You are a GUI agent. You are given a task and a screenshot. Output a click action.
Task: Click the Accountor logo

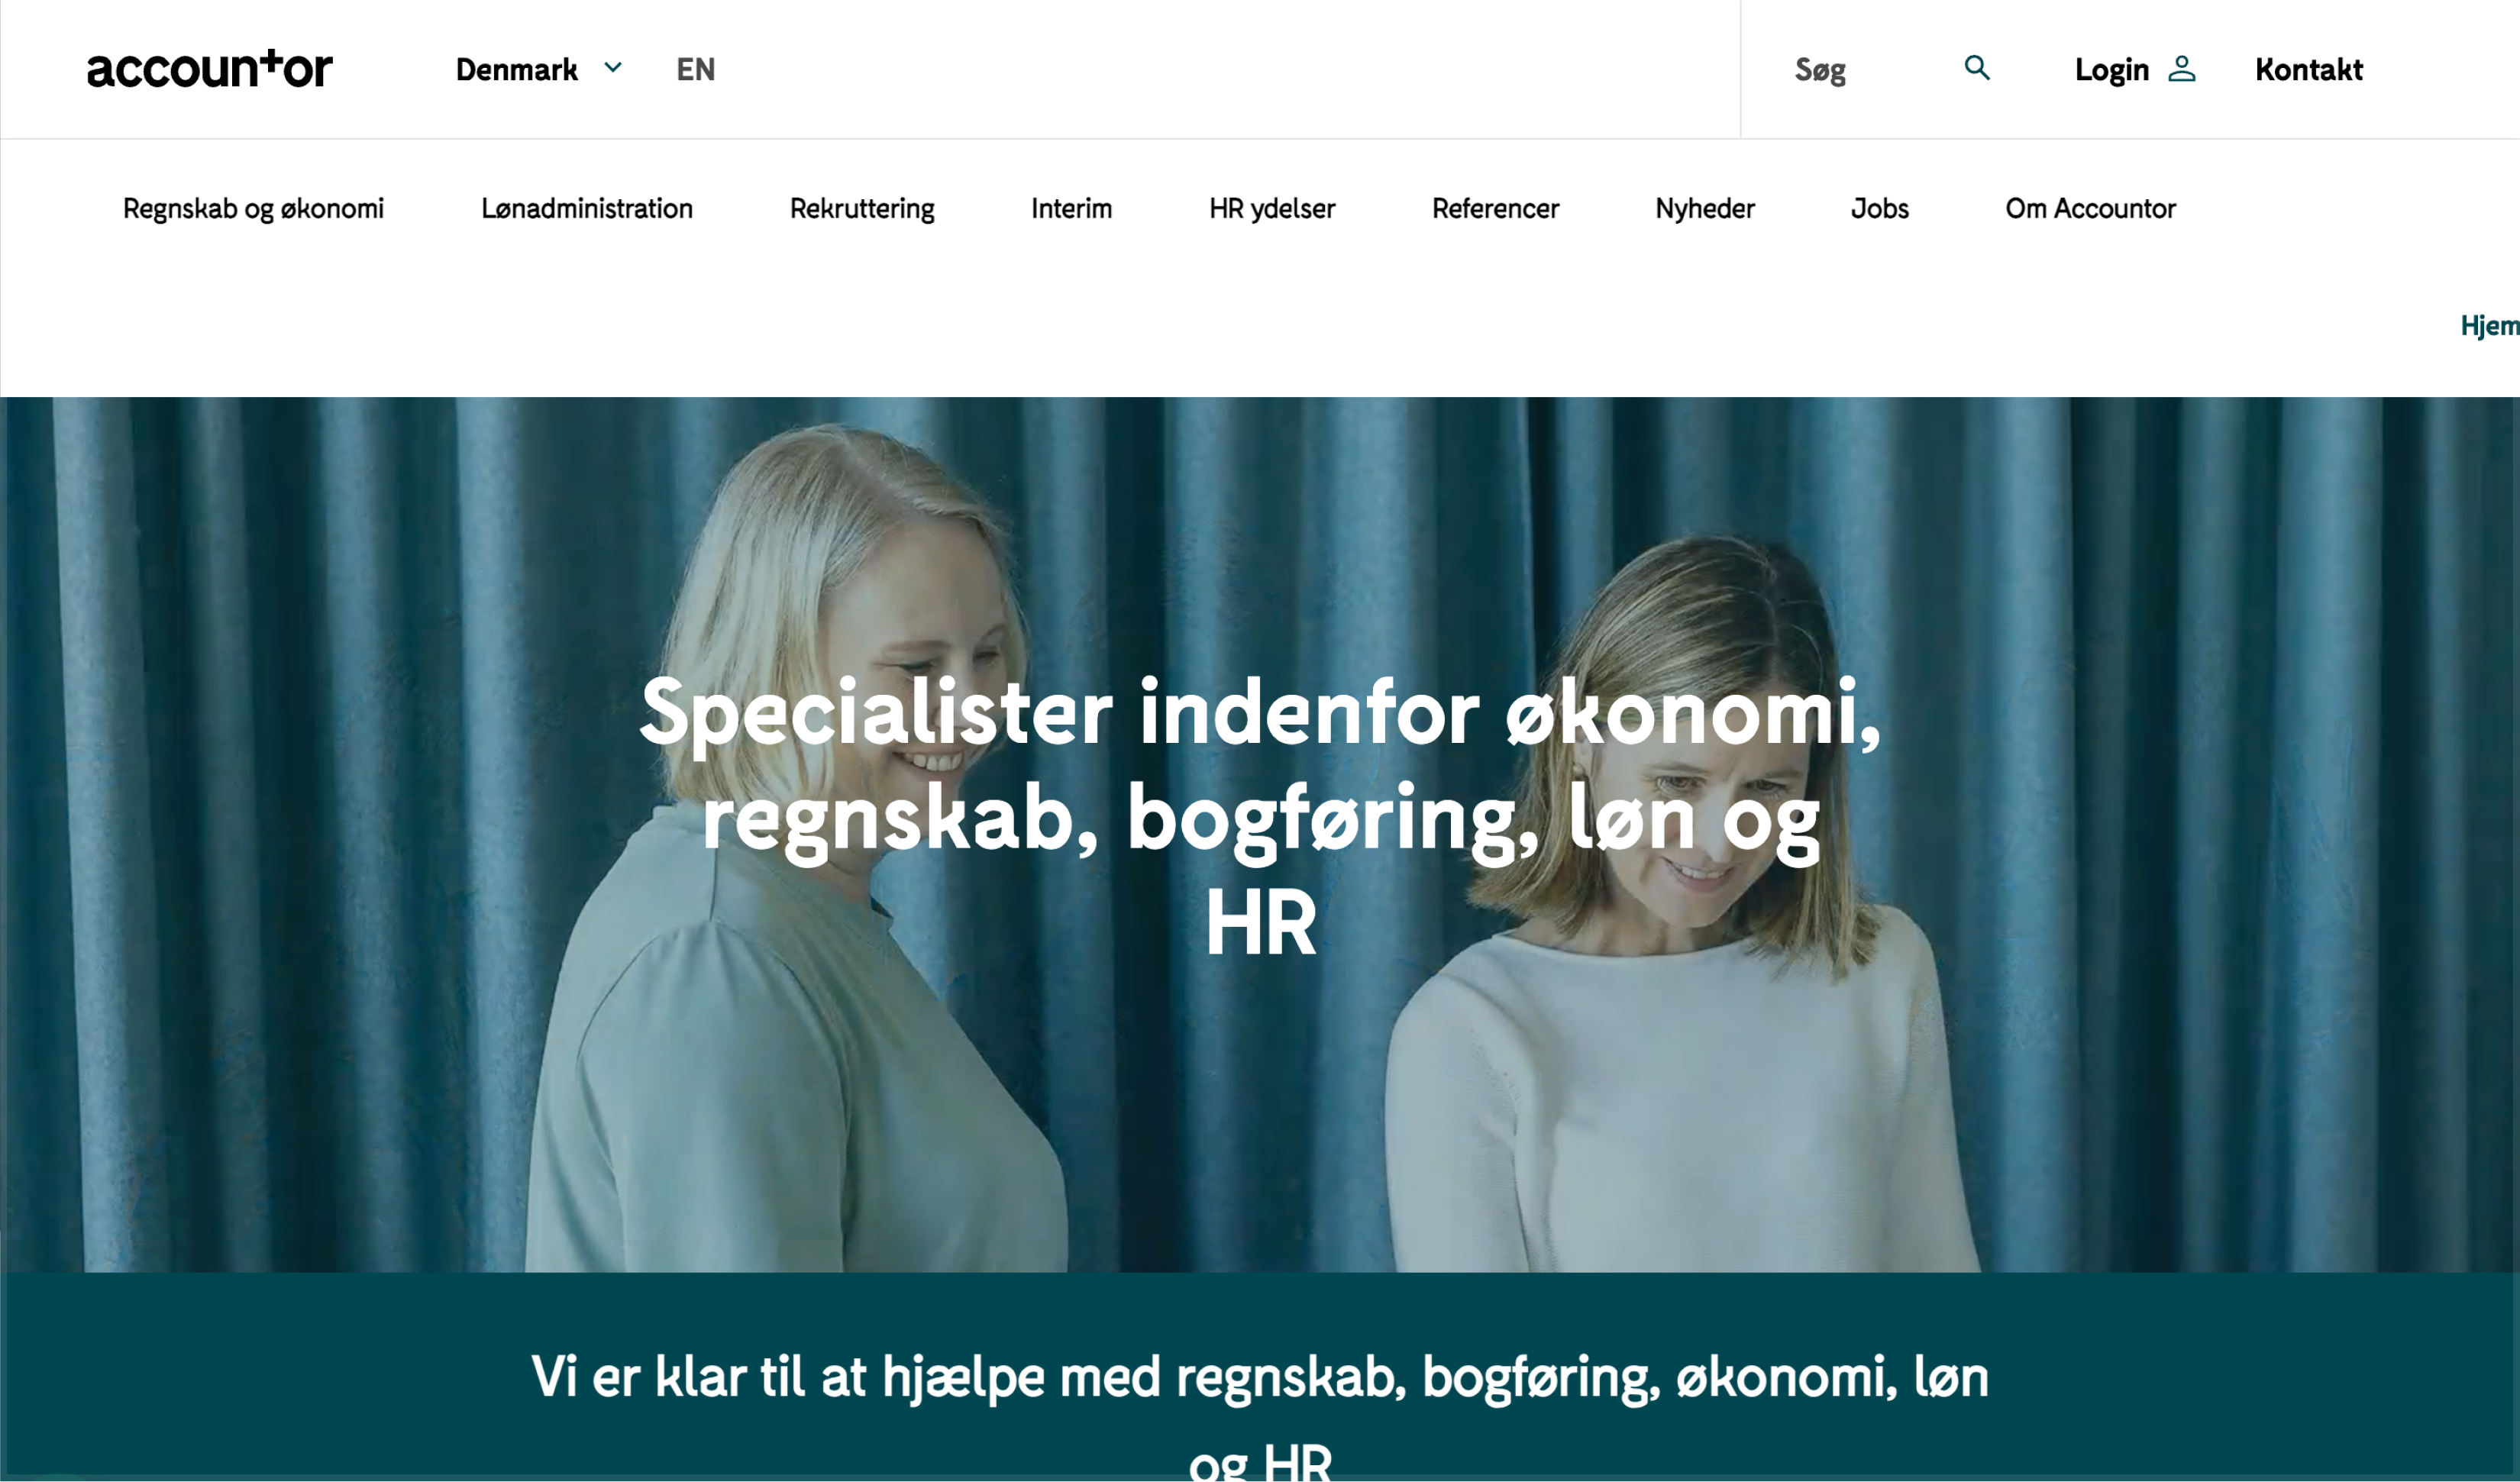tap(209, 69)
